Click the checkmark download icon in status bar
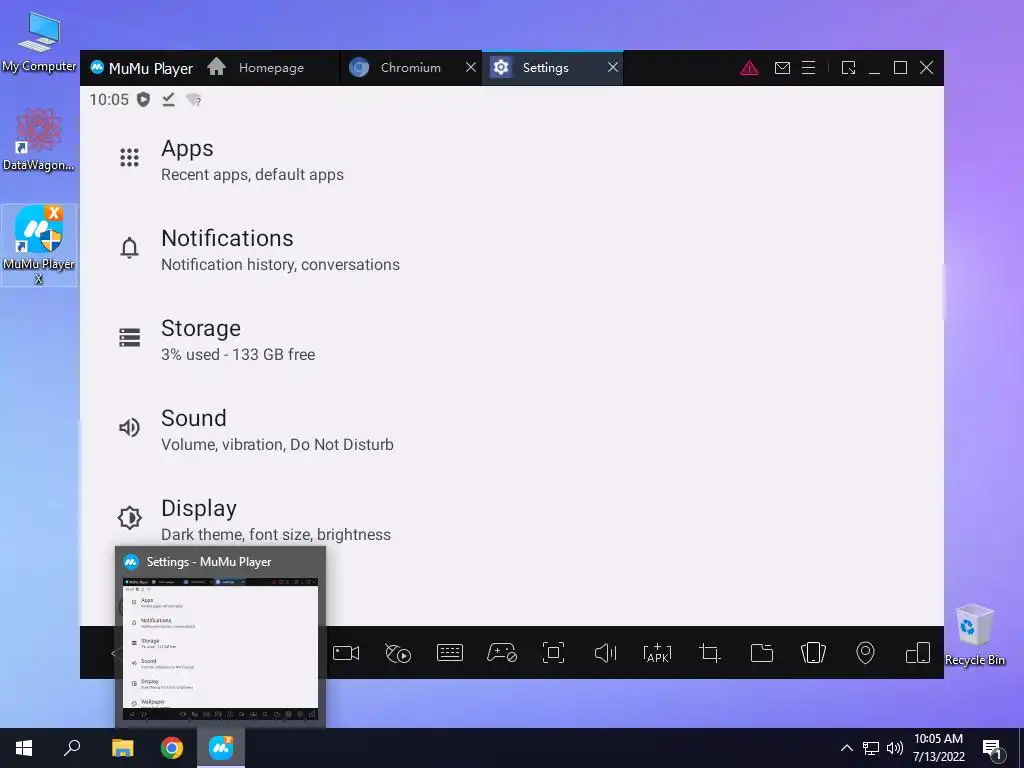The height and width of the screenshot is (768, 1024). [168, 99]
